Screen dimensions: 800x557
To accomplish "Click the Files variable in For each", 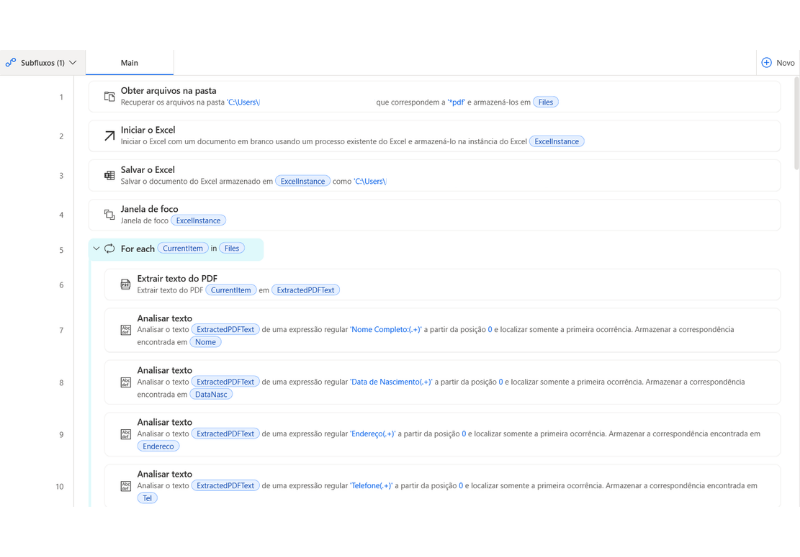I will pos(232,248).
